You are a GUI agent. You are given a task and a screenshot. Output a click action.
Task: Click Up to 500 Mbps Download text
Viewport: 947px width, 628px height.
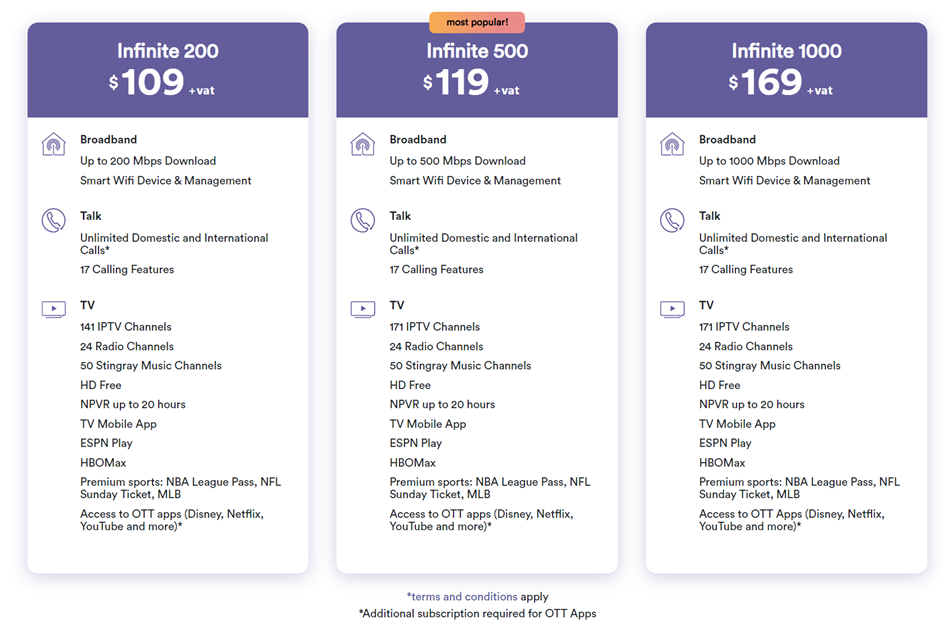pyautogui.click(x=458, y=161)
